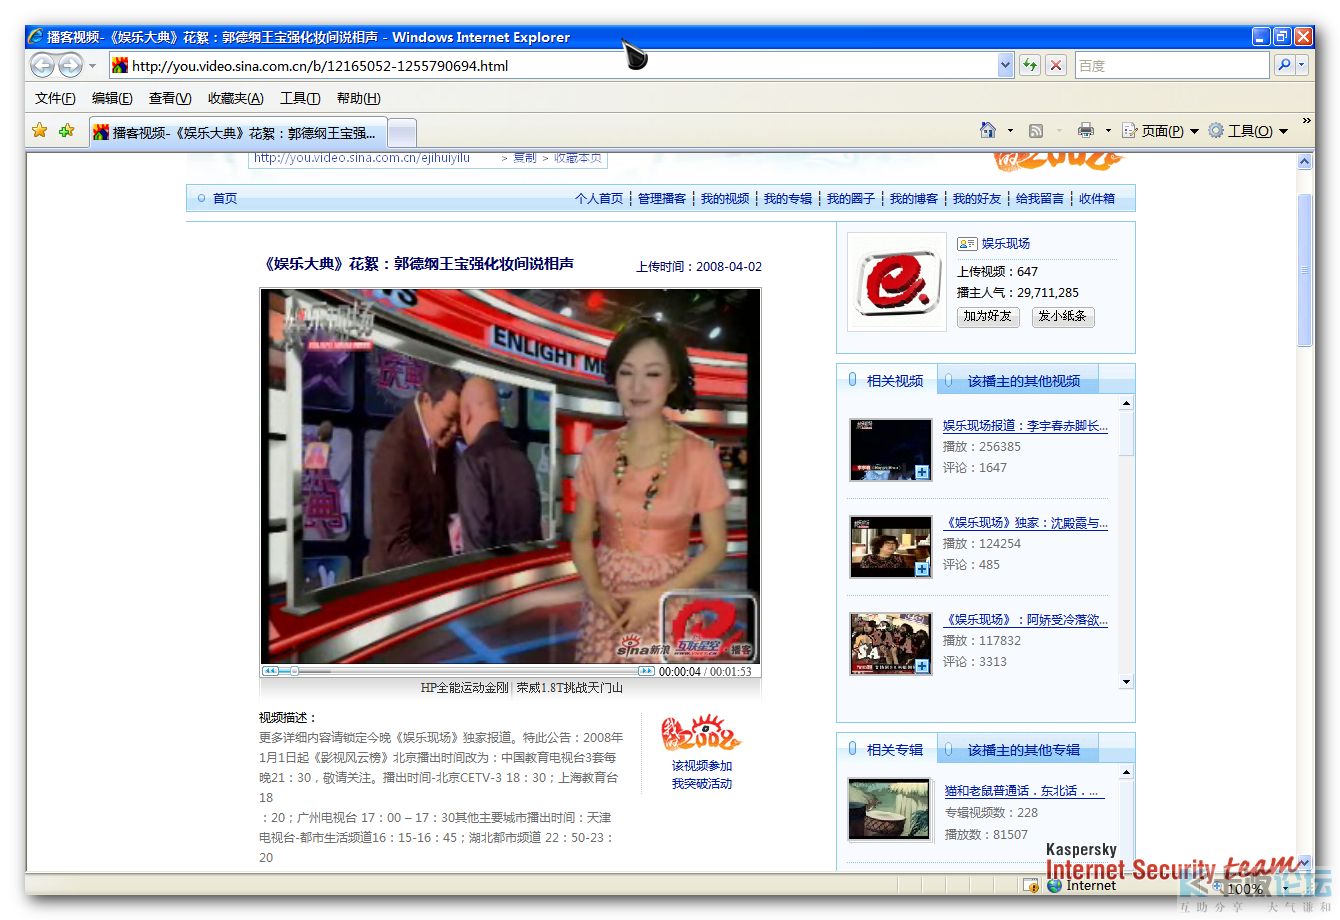Switch to the 该播主的其他专辑 tab
This screenshot has height=920, width=1340.
pos(1018,750)
